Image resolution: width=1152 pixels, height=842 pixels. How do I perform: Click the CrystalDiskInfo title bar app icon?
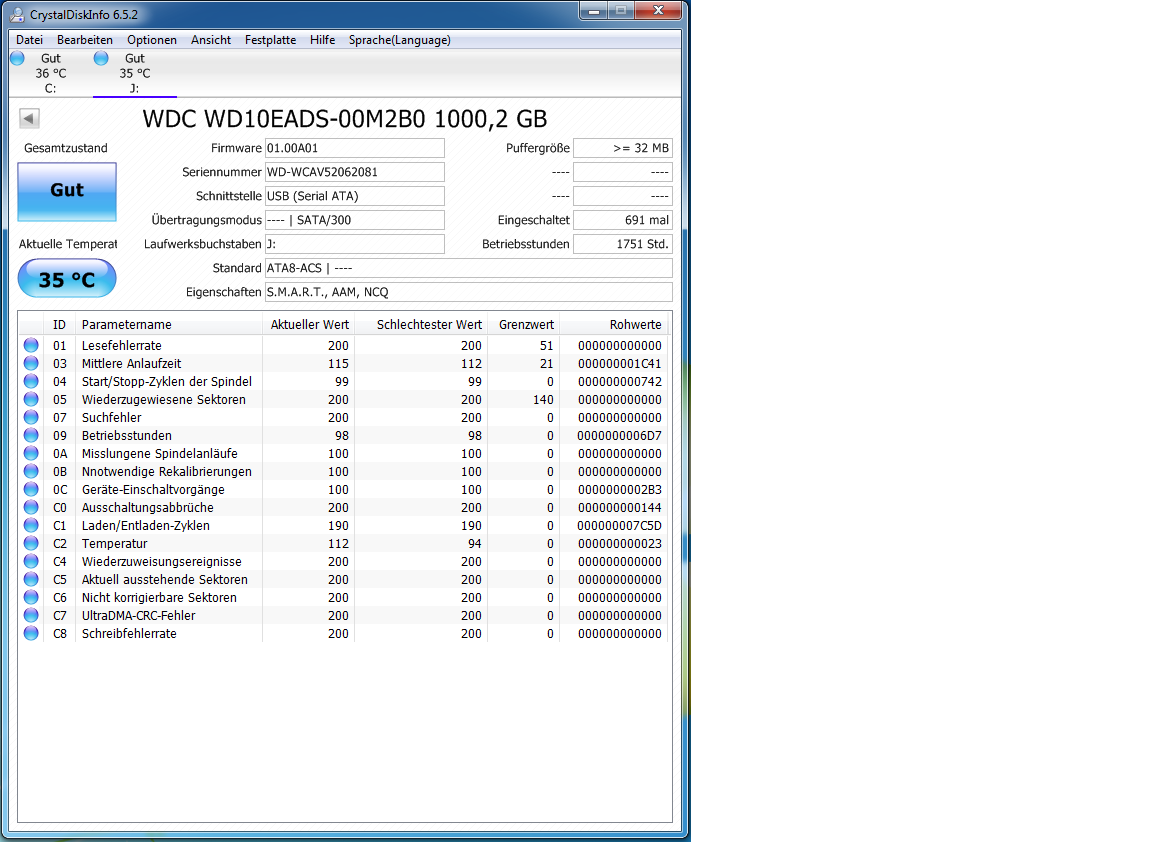tap(17, 15)
